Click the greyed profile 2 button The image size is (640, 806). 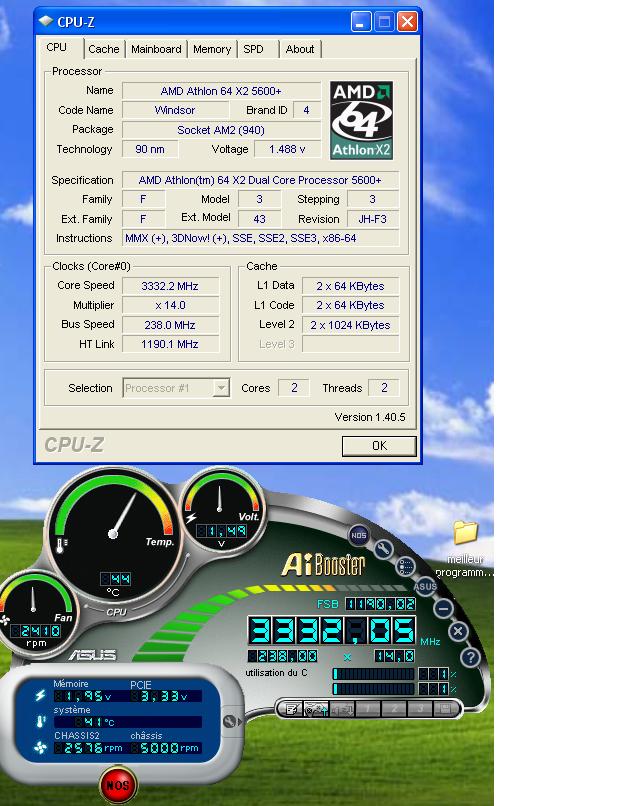tap(394, 710)
